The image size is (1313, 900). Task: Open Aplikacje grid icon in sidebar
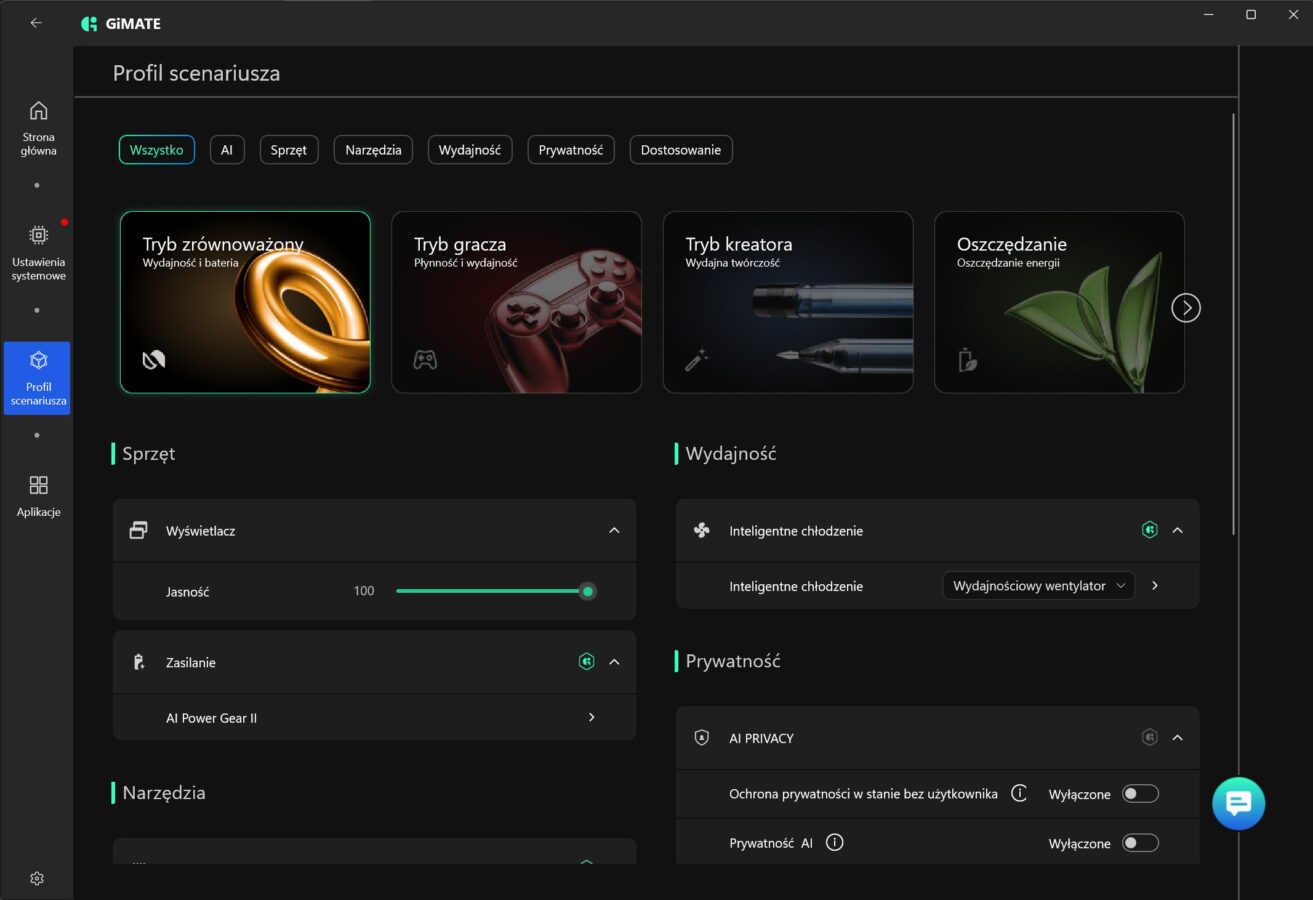point(38,486)
